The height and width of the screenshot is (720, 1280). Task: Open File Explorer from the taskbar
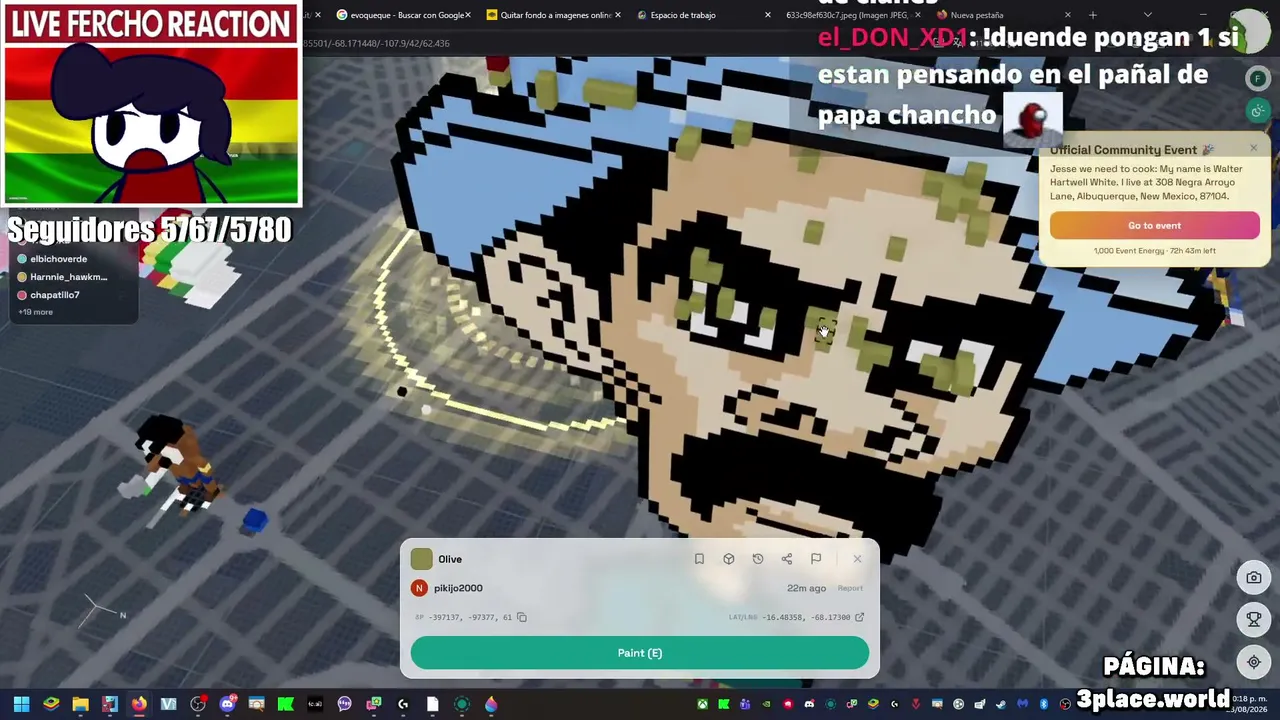tap(80, 704)
